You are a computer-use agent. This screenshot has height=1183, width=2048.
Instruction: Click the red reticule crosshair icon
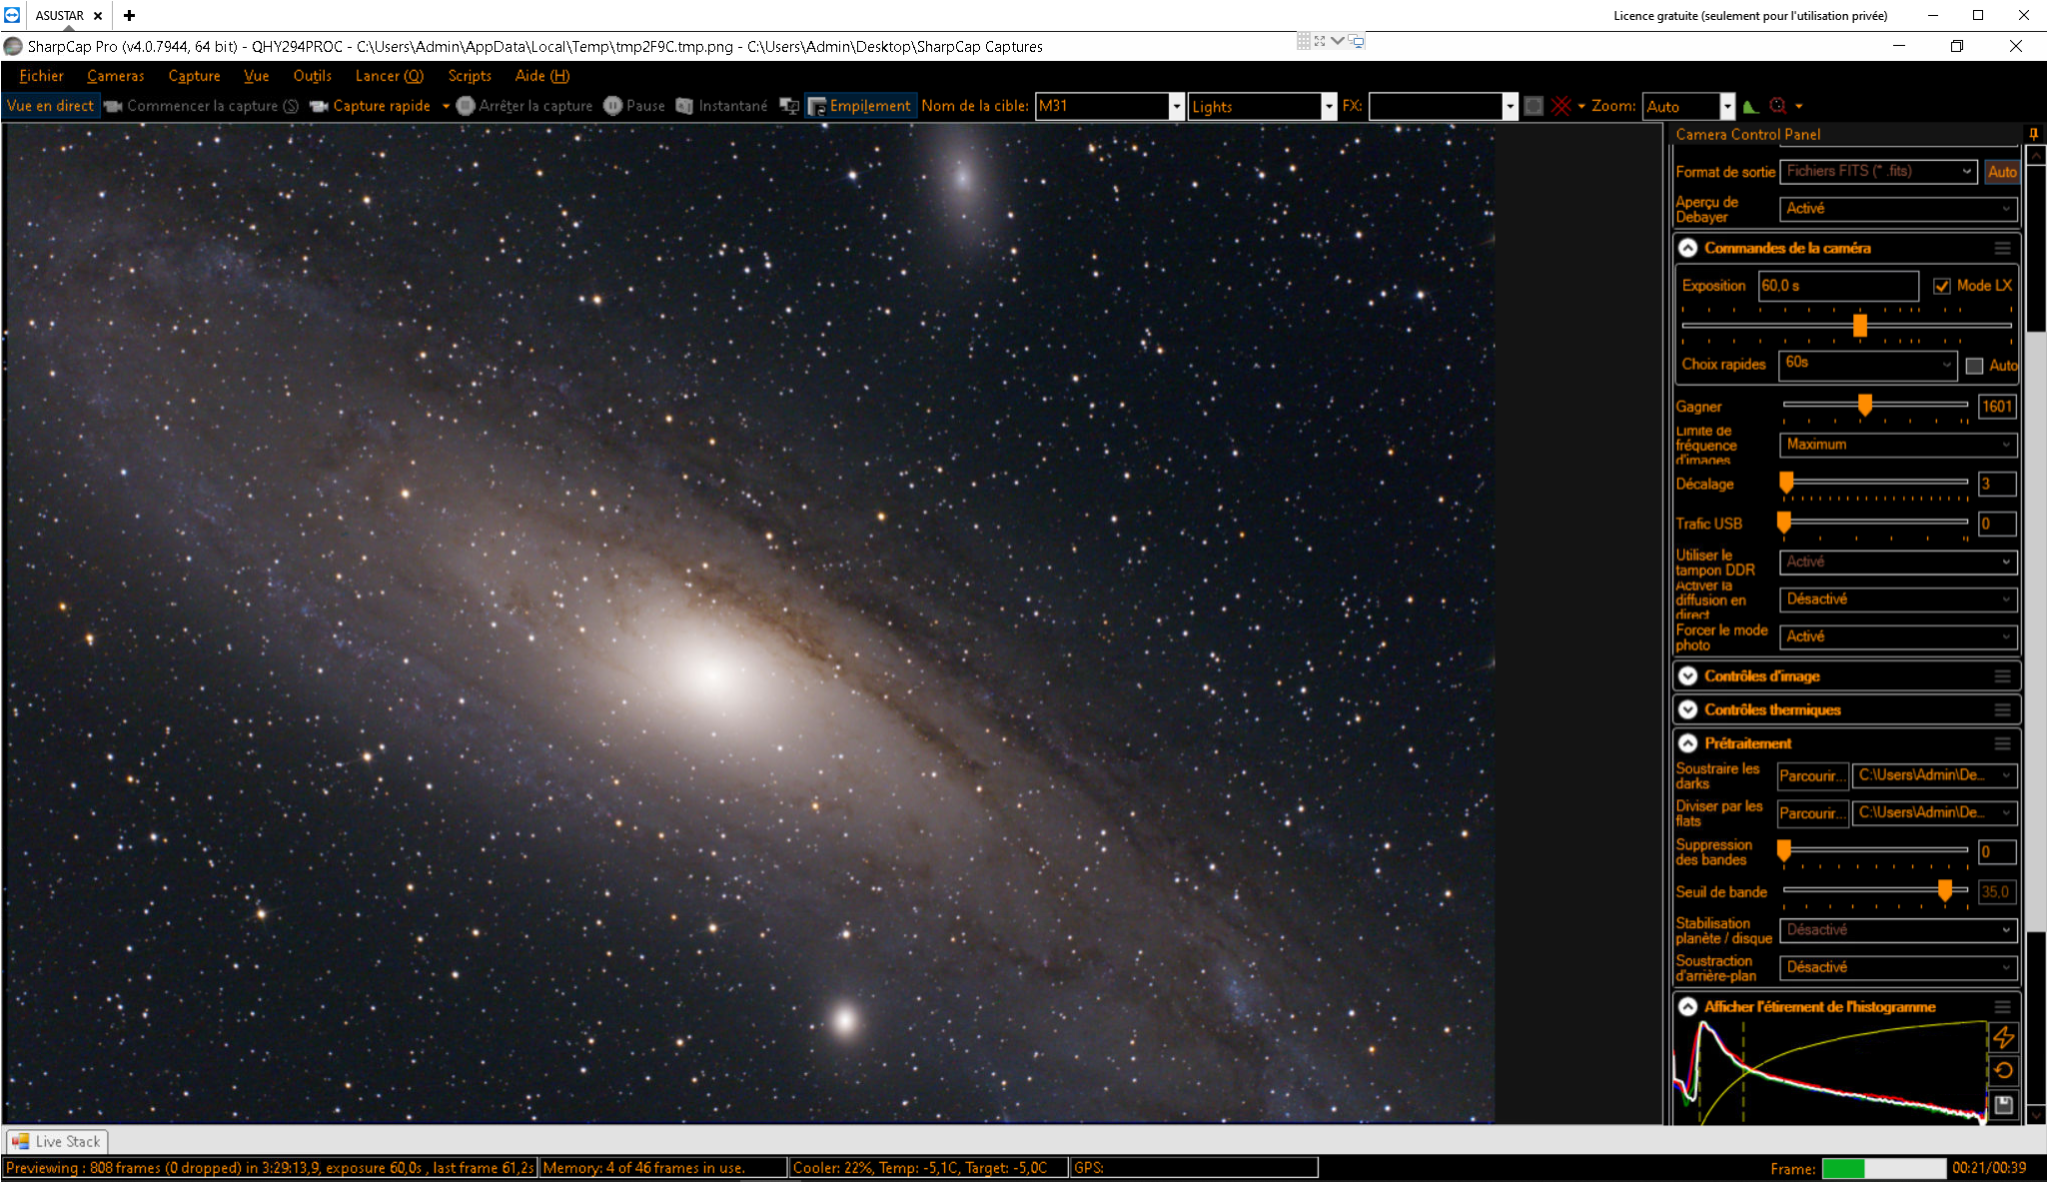(1561, 106)
